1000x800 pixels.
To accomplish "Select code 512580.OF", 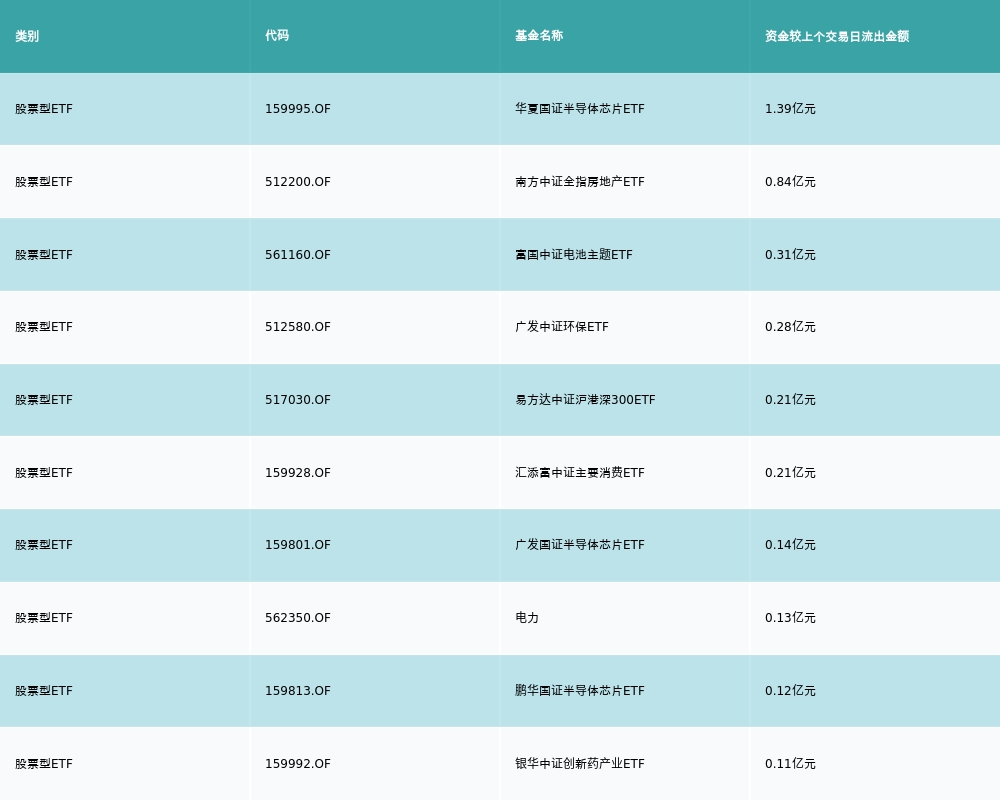I will click(x=298, y=327).
